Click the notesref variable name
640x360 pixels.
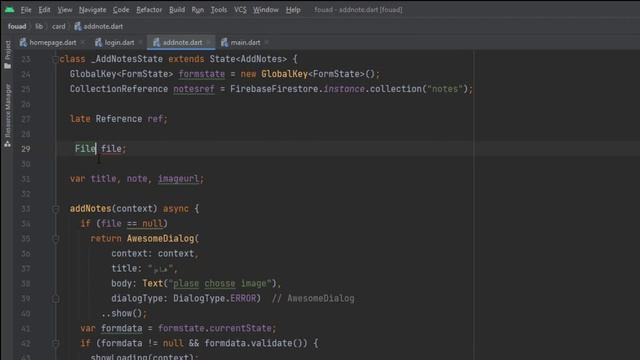tap(194, 89)
